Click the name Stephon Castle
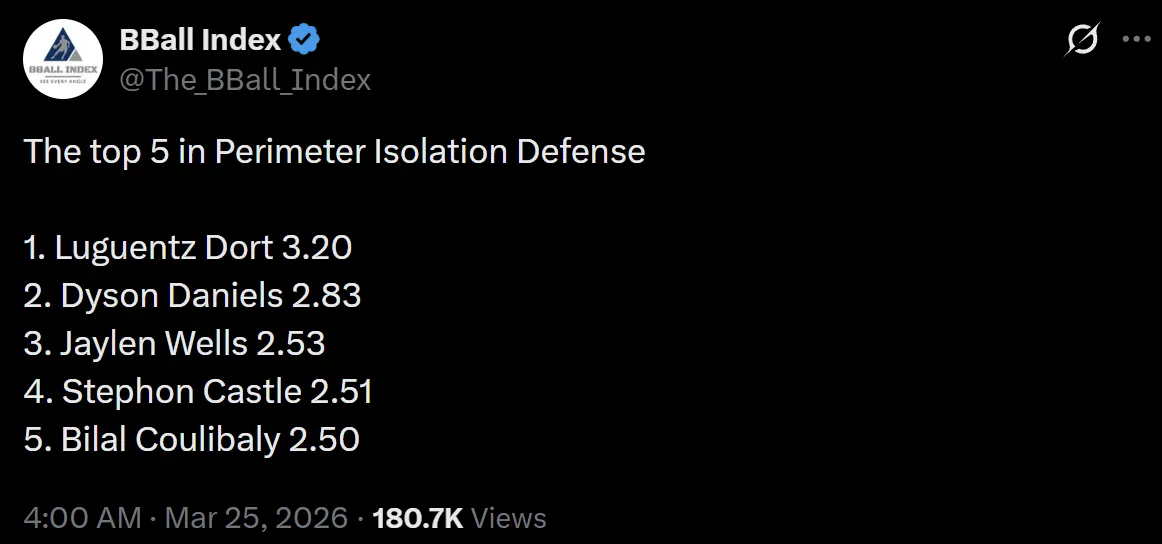This screenshot has width=1162, height=544. (181, 391)
